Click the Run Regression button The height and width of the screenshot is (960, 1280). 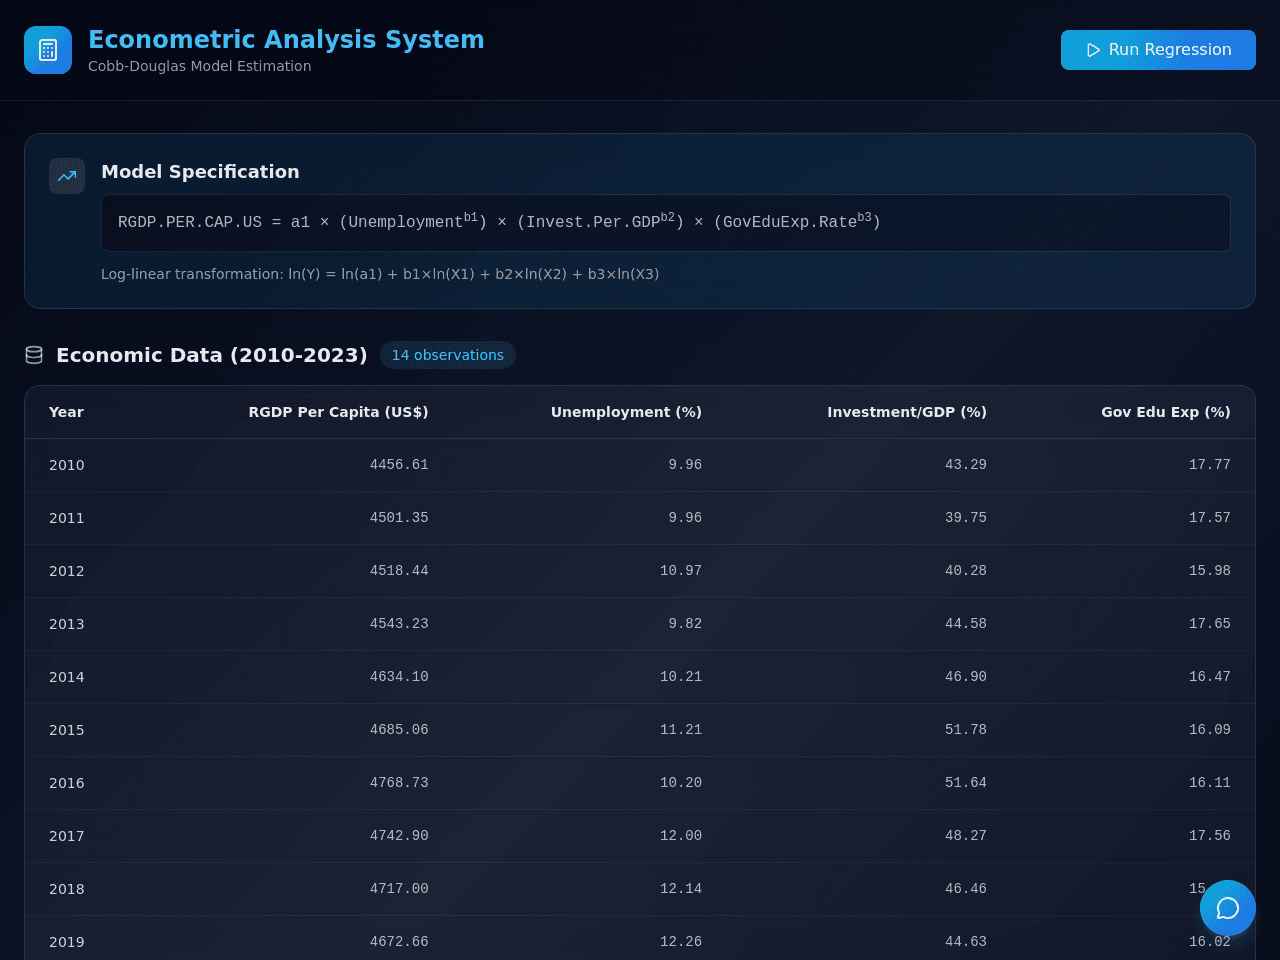pyautogui.click(x=1158, y=50)
